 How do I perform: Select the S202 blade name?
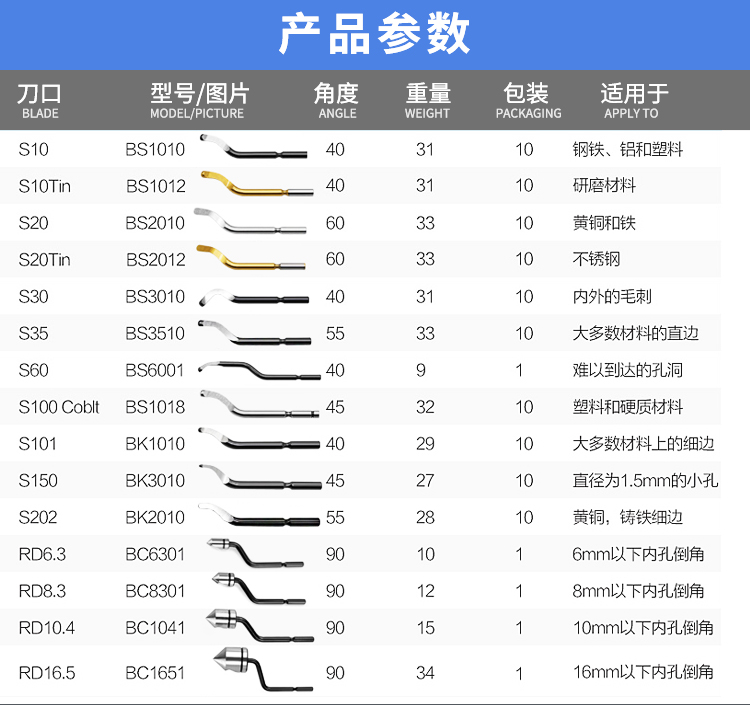point(38,518)
